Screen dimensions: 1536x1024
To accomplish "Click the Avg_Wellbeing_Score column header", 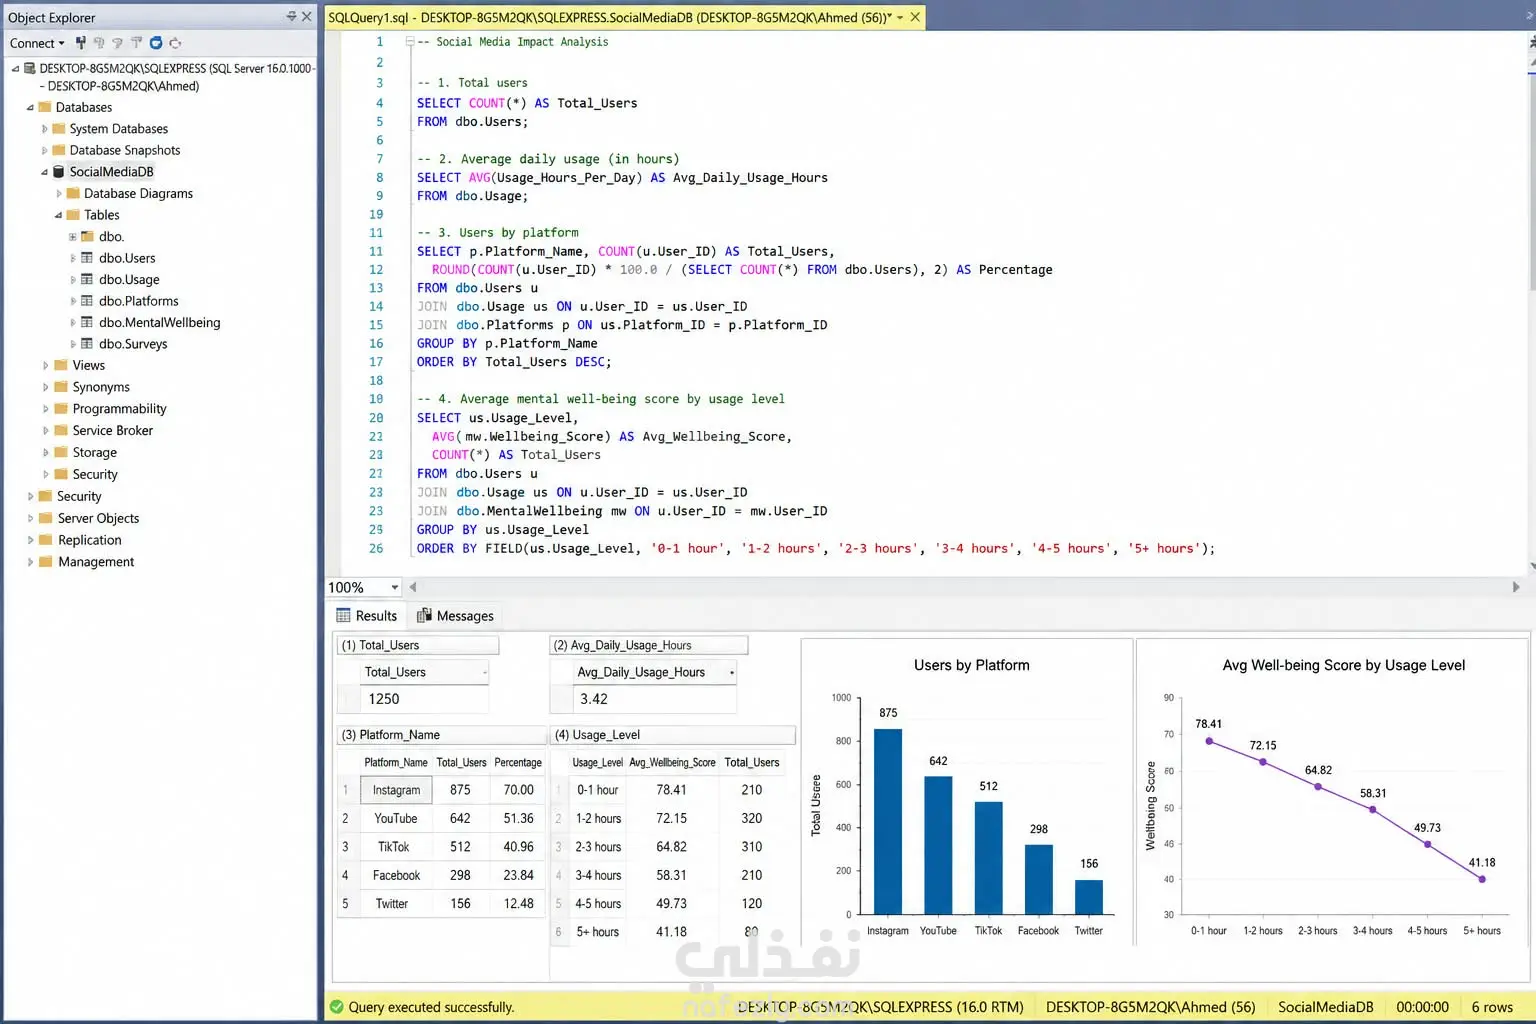I will 672,762.
